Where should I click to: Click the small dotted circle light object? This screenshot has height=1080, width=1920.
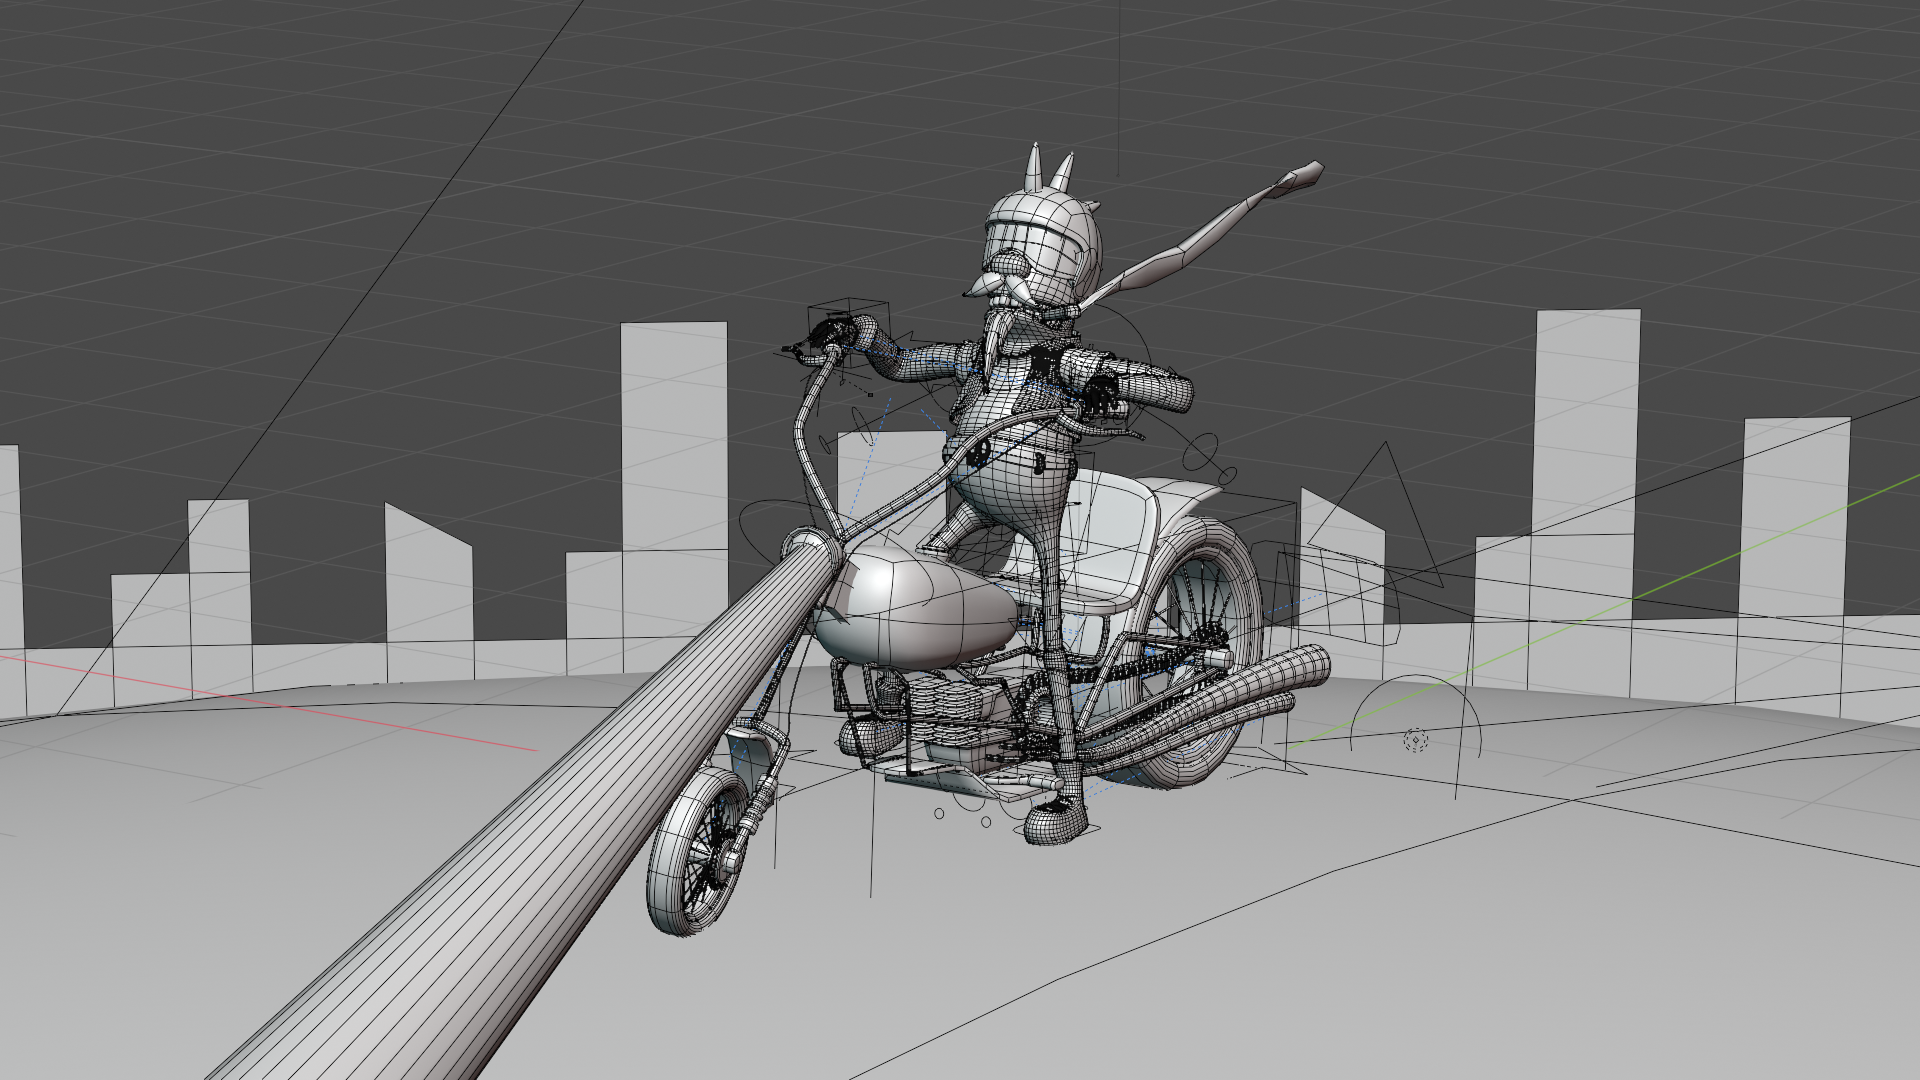click(1415, 740)
